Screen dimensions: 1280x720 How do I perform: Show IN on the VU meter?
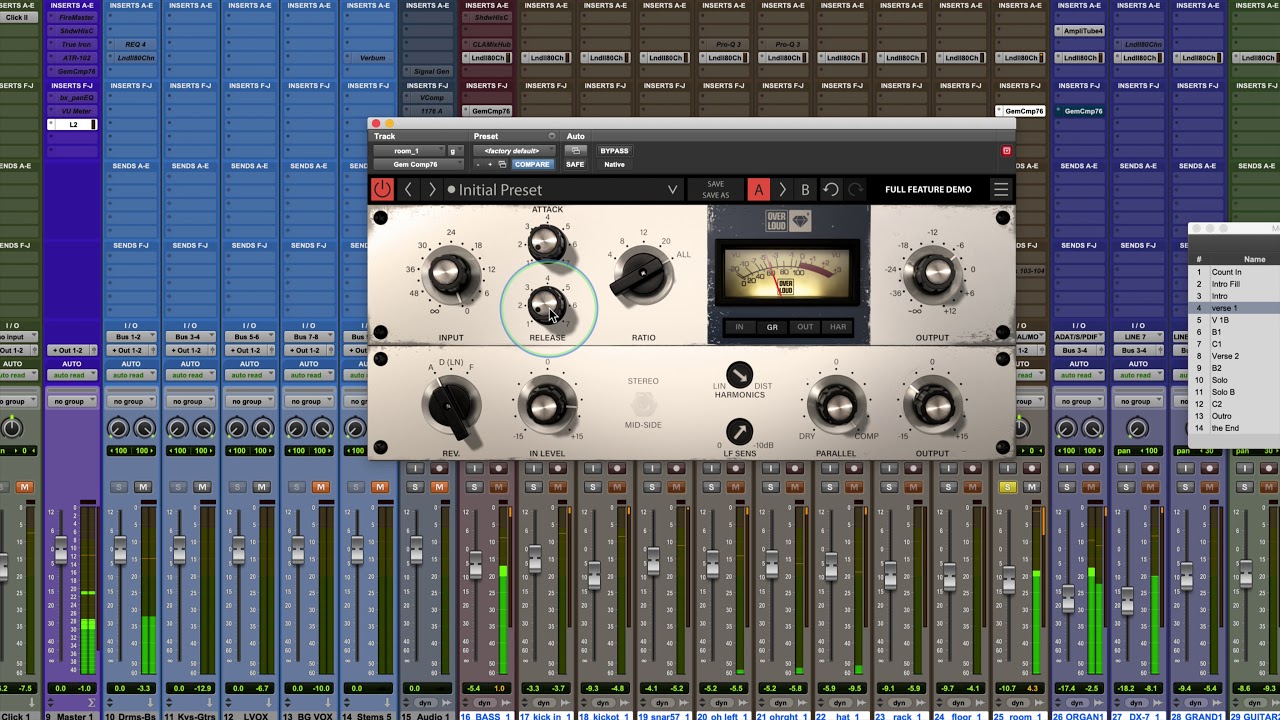(740, 327)
